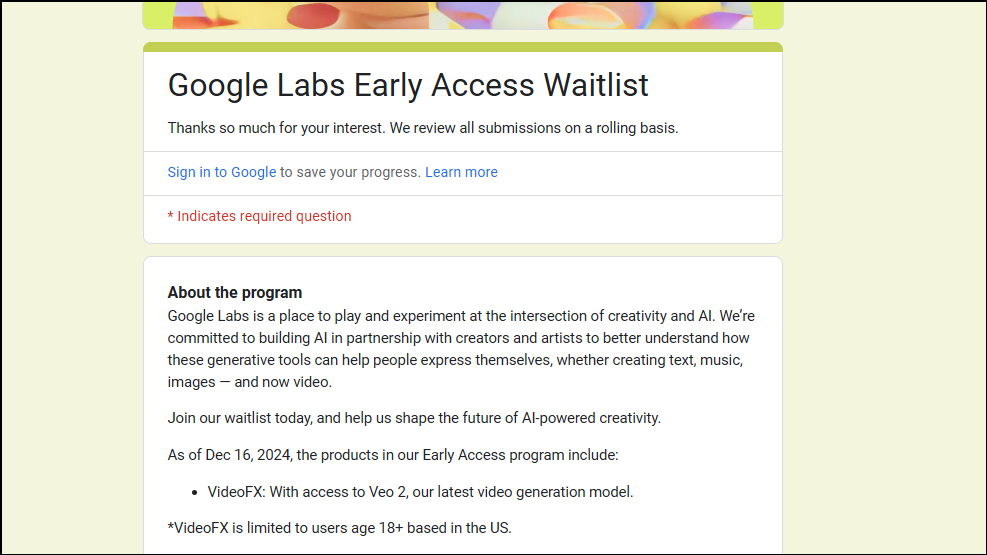Click the 'We review all submissions' sentence
Screen dimensions: 987x555
point(534,128)
